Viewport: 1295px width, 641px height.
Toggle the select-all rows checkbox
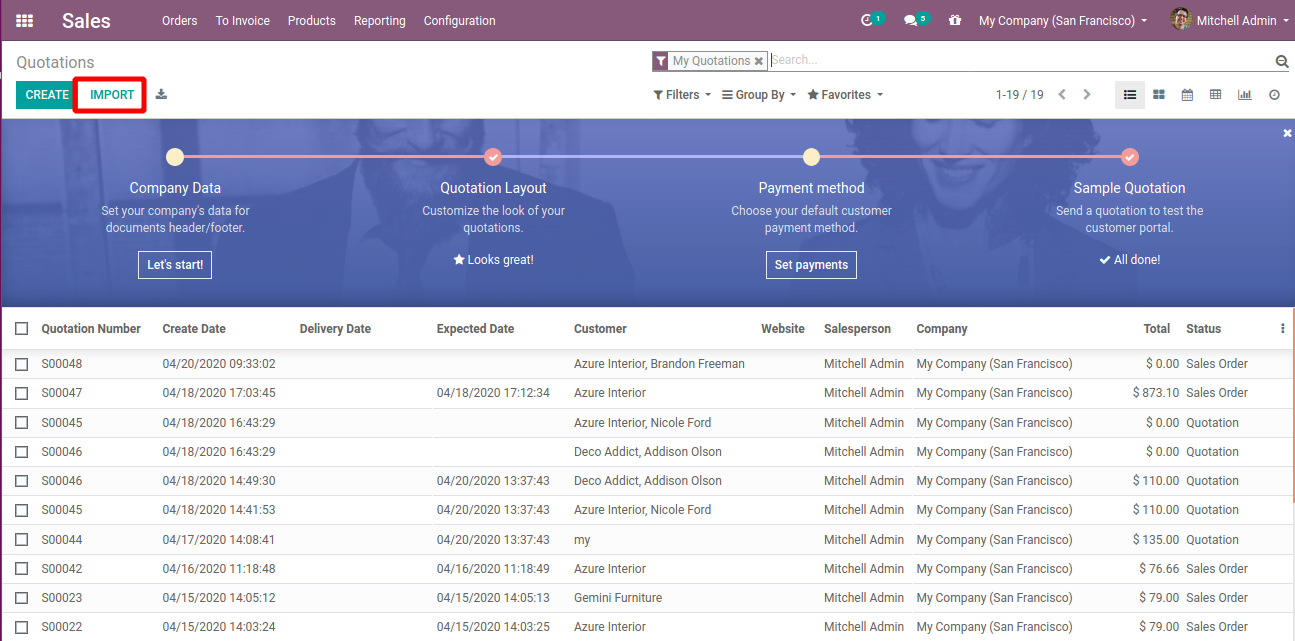22,328
